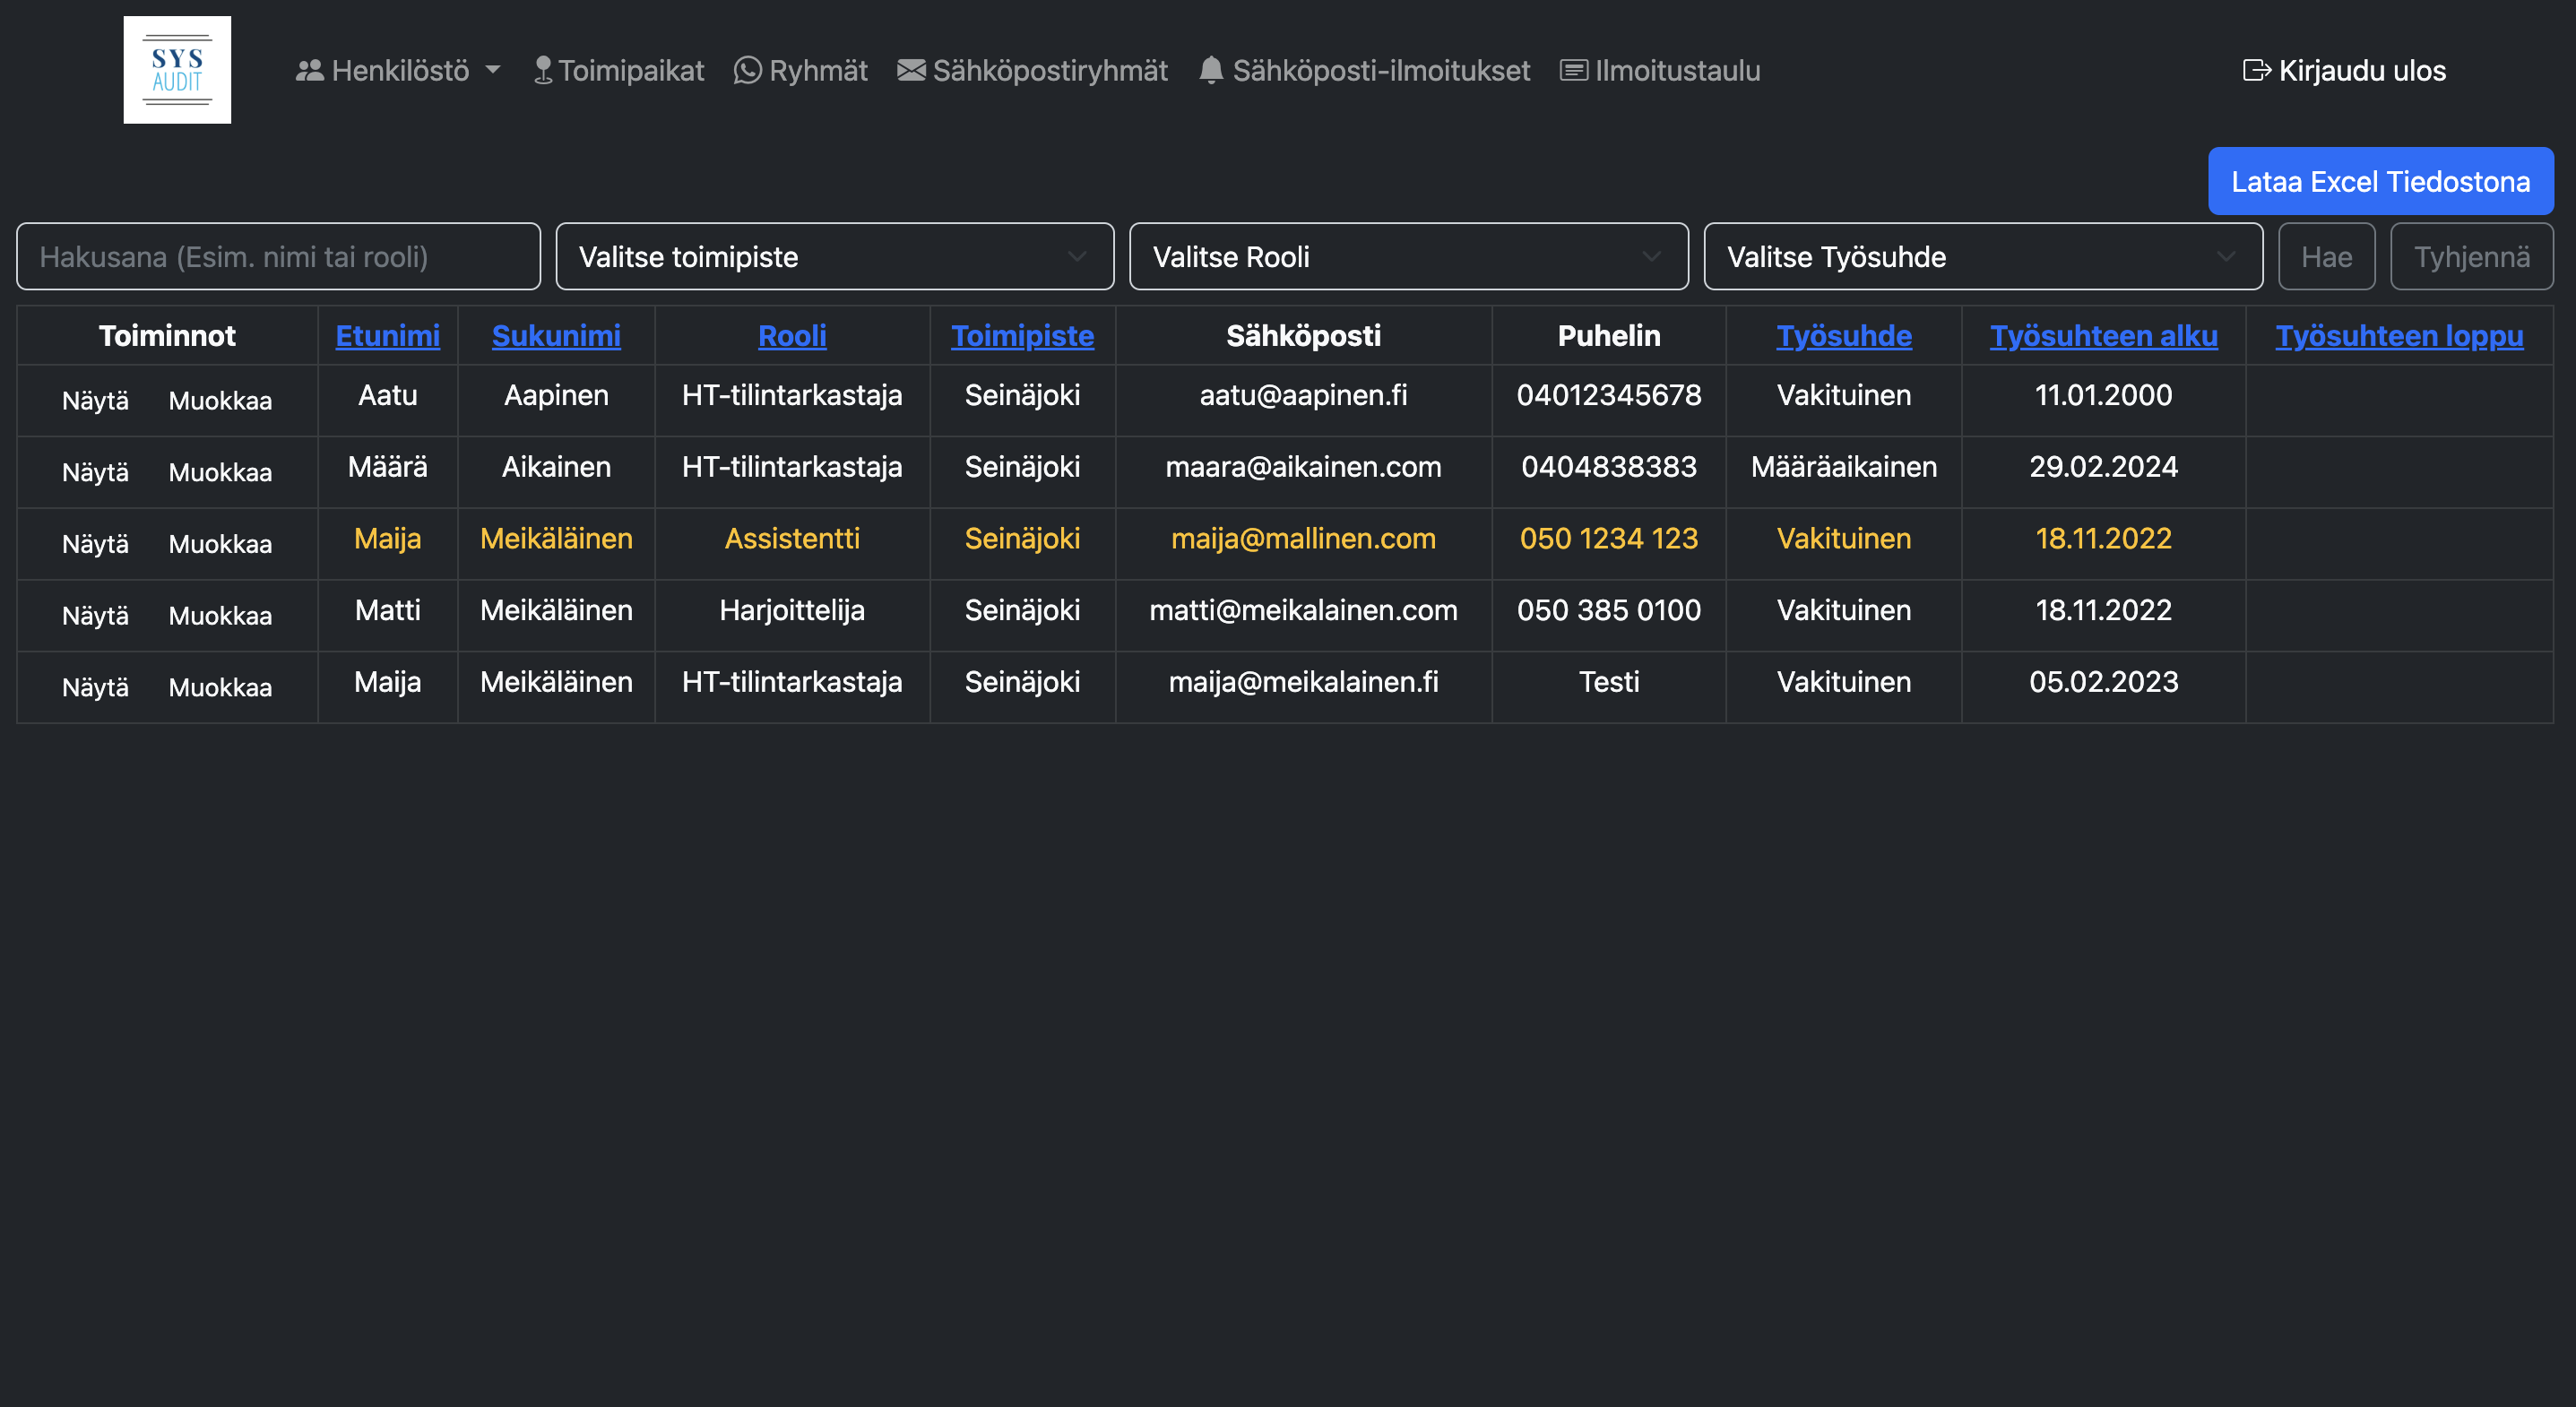Sort by Työsuhteen loppu column
This screenshot has width=2576, height=1407.
(x=2399, y=336)
